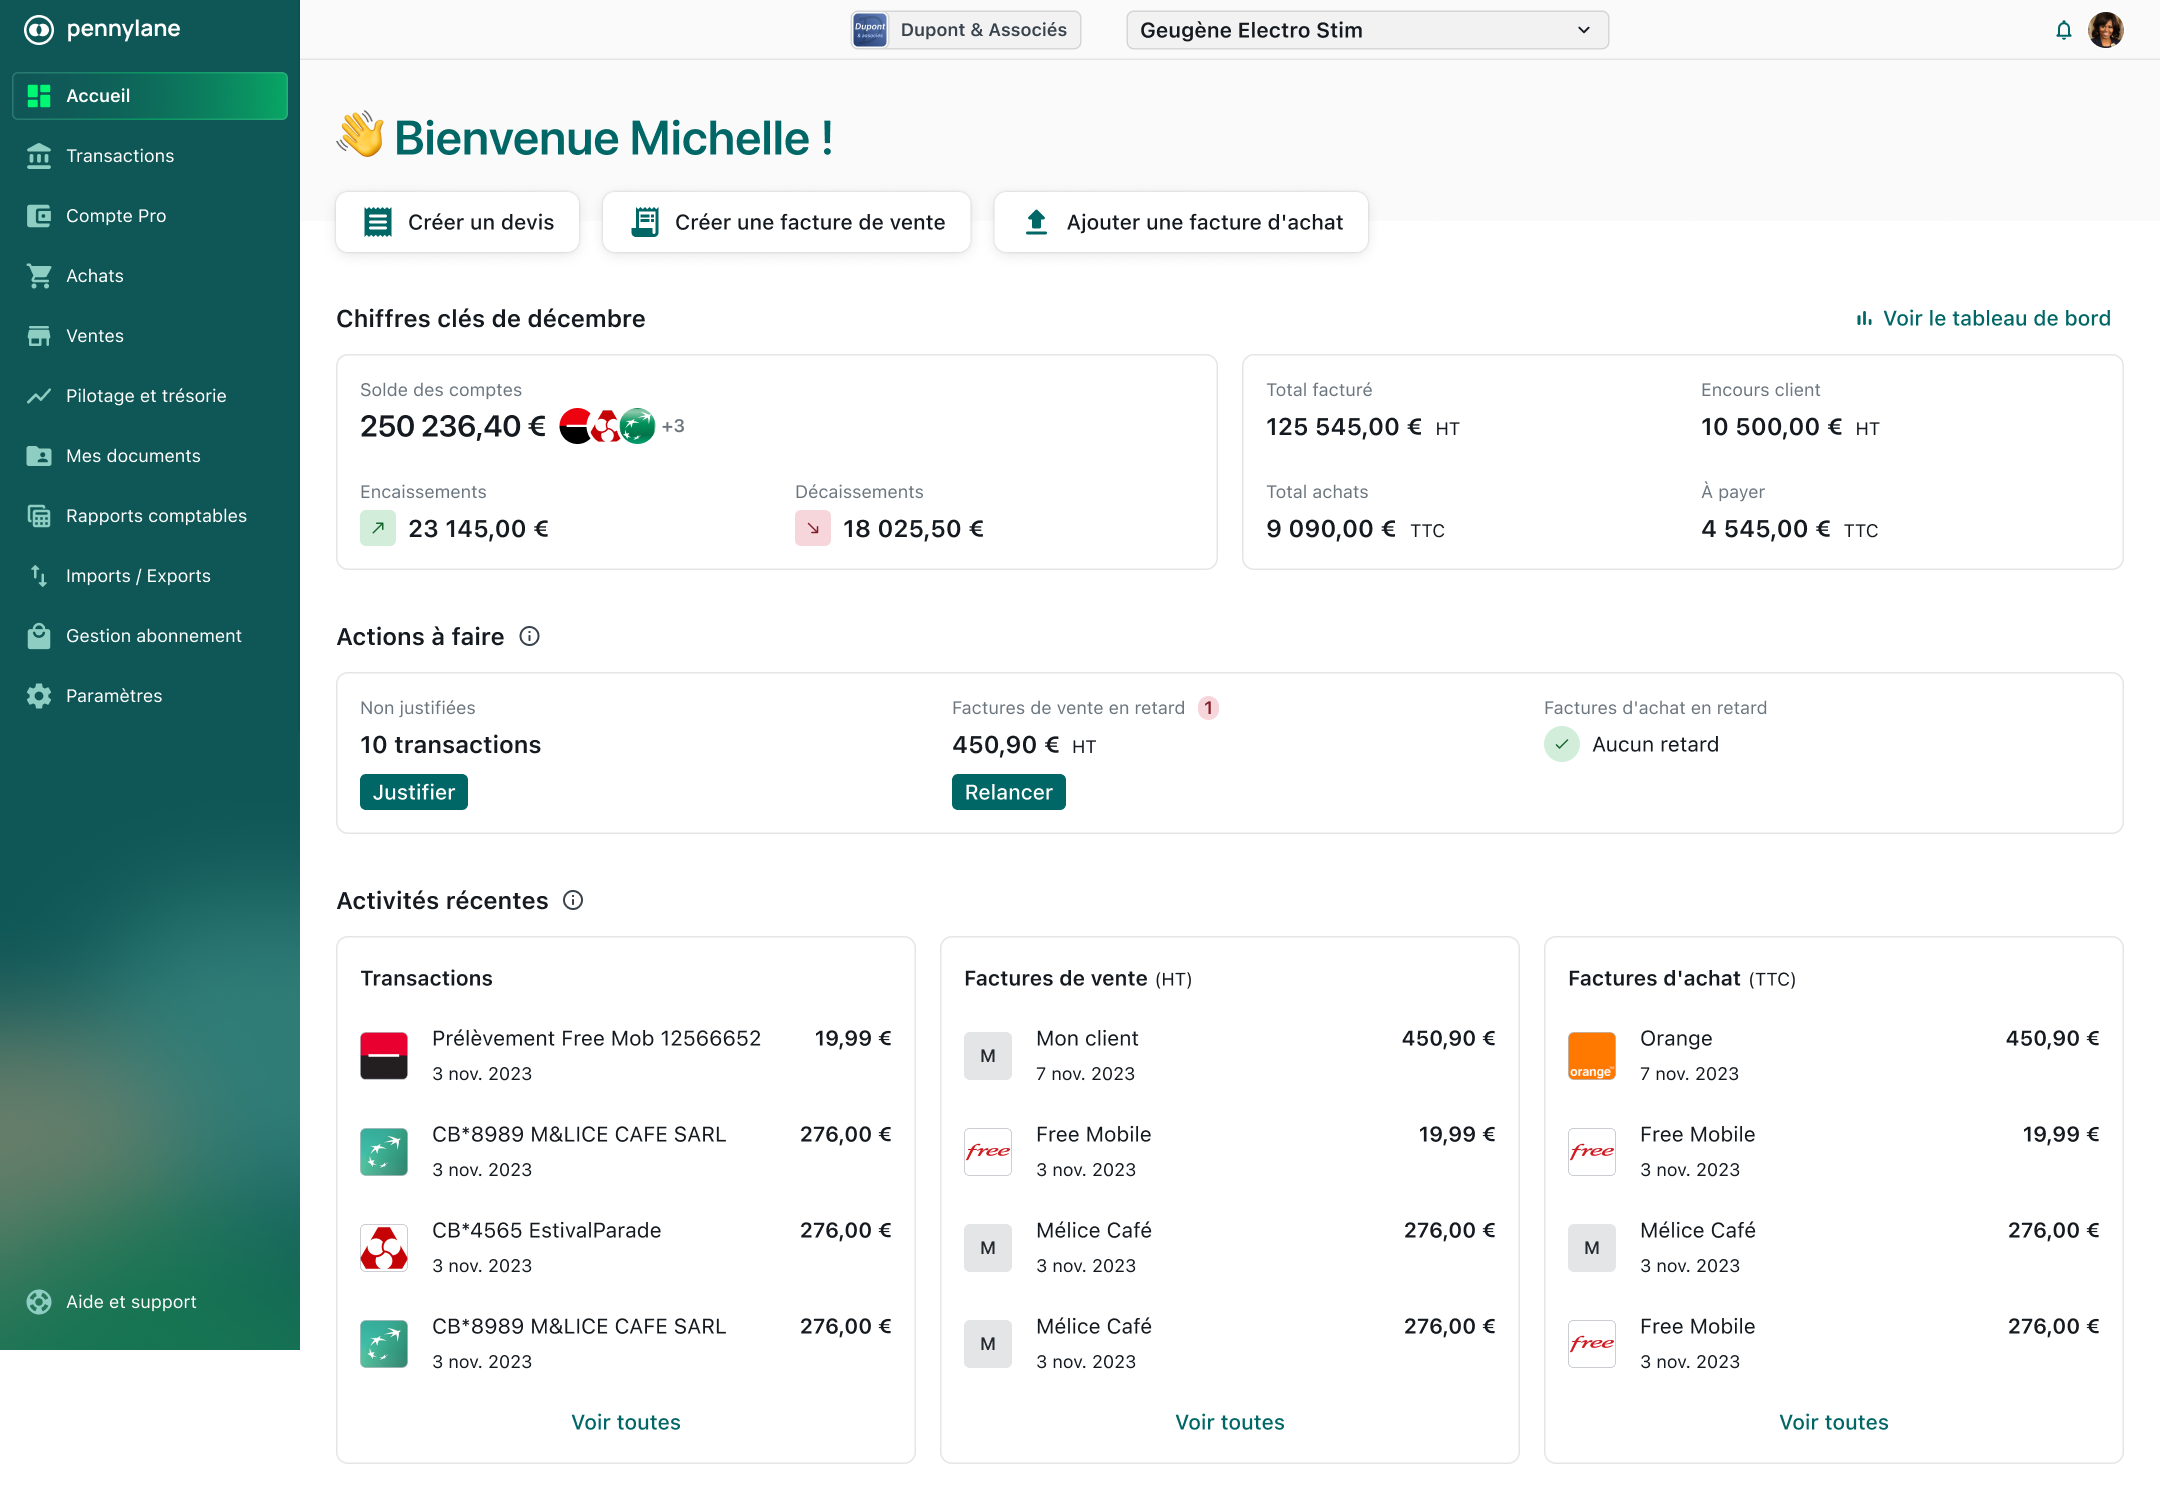Image resolution: width=2160 pixels, height=1500 pixels.
Task: Click the info icon next to Activités récentes
Action: coord(572,900)
